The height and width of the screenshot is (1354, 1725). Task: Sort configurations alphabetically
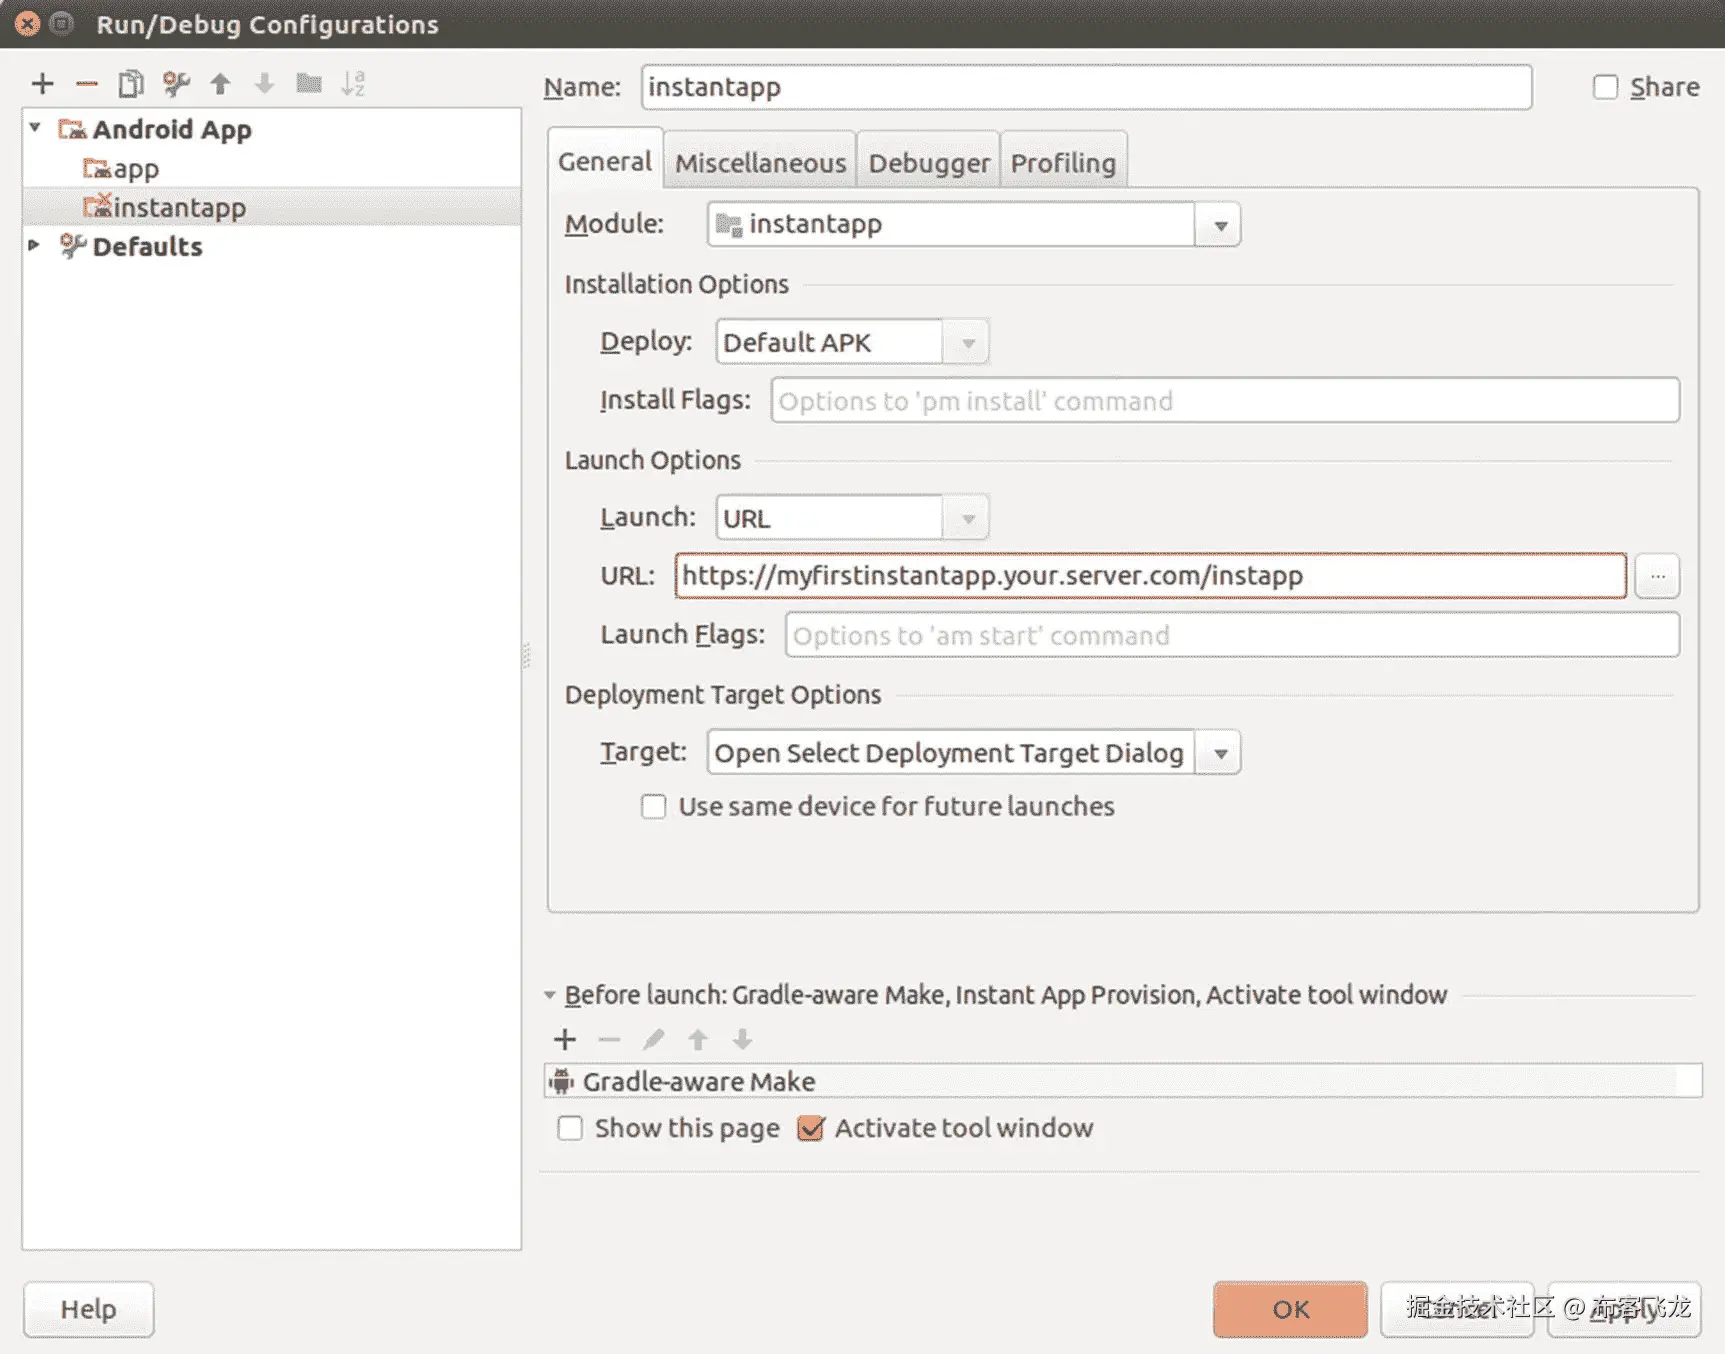click(353, 84)
